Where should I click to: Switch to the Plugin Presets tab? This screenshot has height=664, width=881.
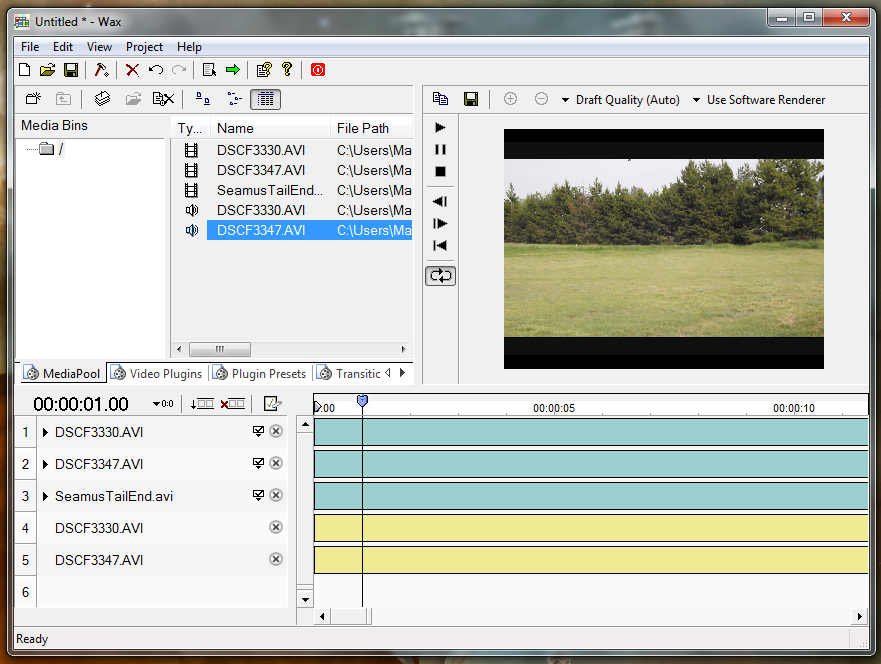260,374
